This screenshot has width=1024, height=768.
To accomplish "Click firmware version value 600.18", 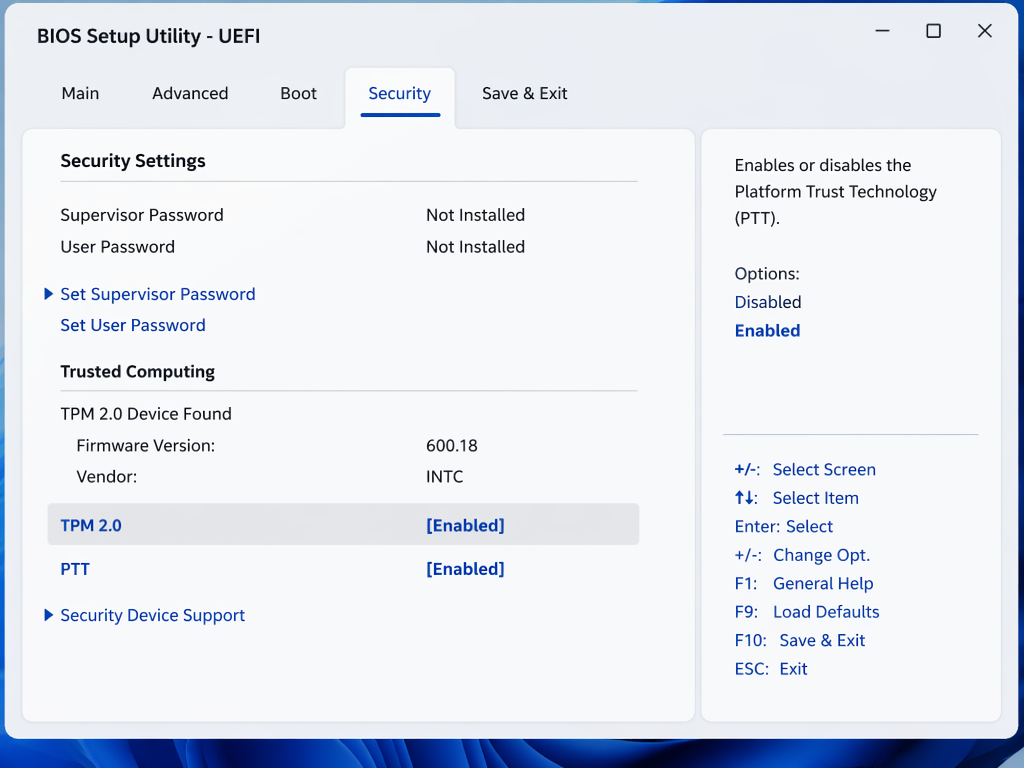I will coord(452,445).
